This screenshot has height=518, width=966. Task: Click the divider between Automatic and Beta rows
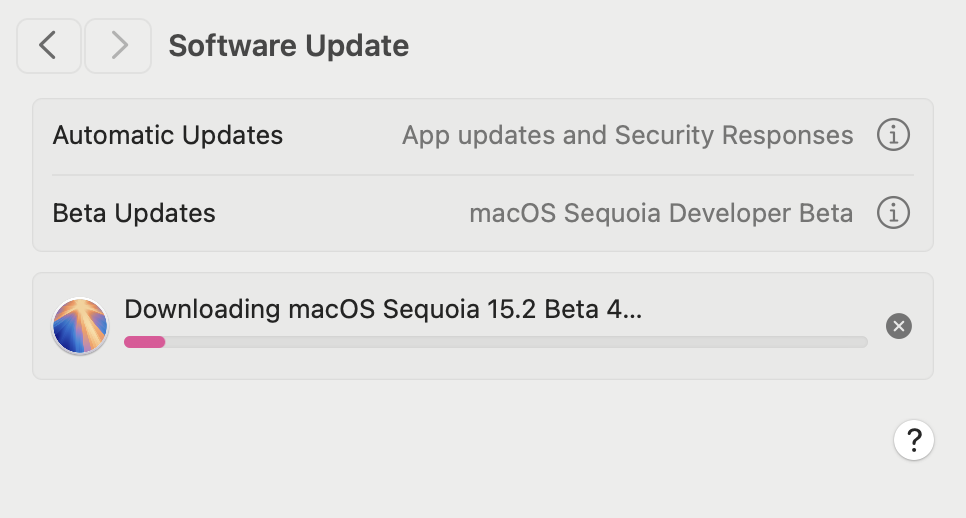pyautogui.click(x=483, y=175)
